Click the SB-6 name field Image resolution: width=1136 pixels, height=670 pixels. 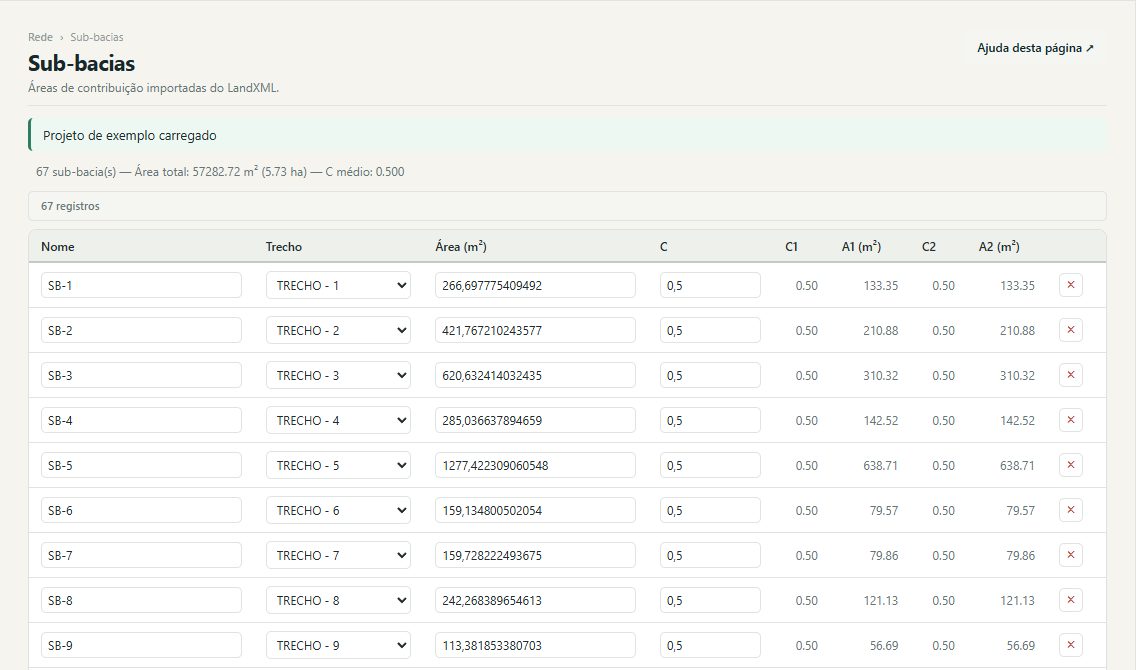pyautogui.click(x=141, y=510)
